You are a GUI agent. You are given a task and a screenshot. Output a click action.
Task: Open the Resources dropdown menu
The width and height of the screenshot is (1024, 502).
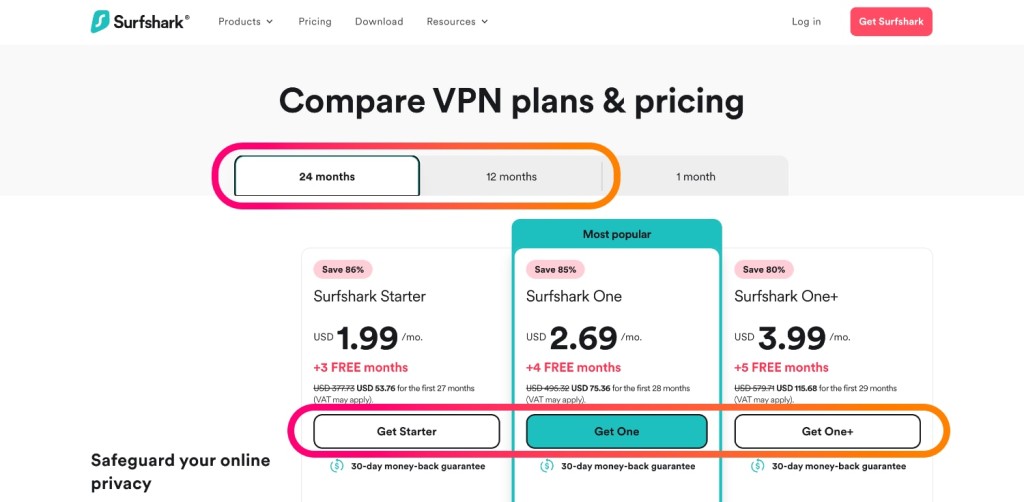point(457,22)
